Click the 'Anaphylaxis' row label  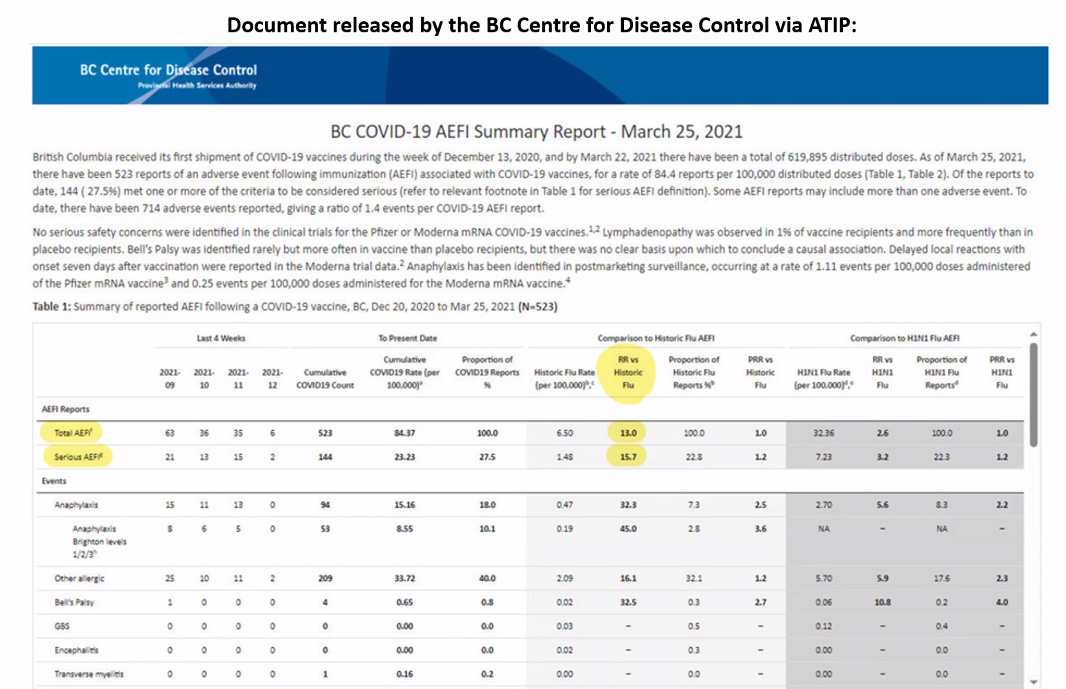pos(76,505)
